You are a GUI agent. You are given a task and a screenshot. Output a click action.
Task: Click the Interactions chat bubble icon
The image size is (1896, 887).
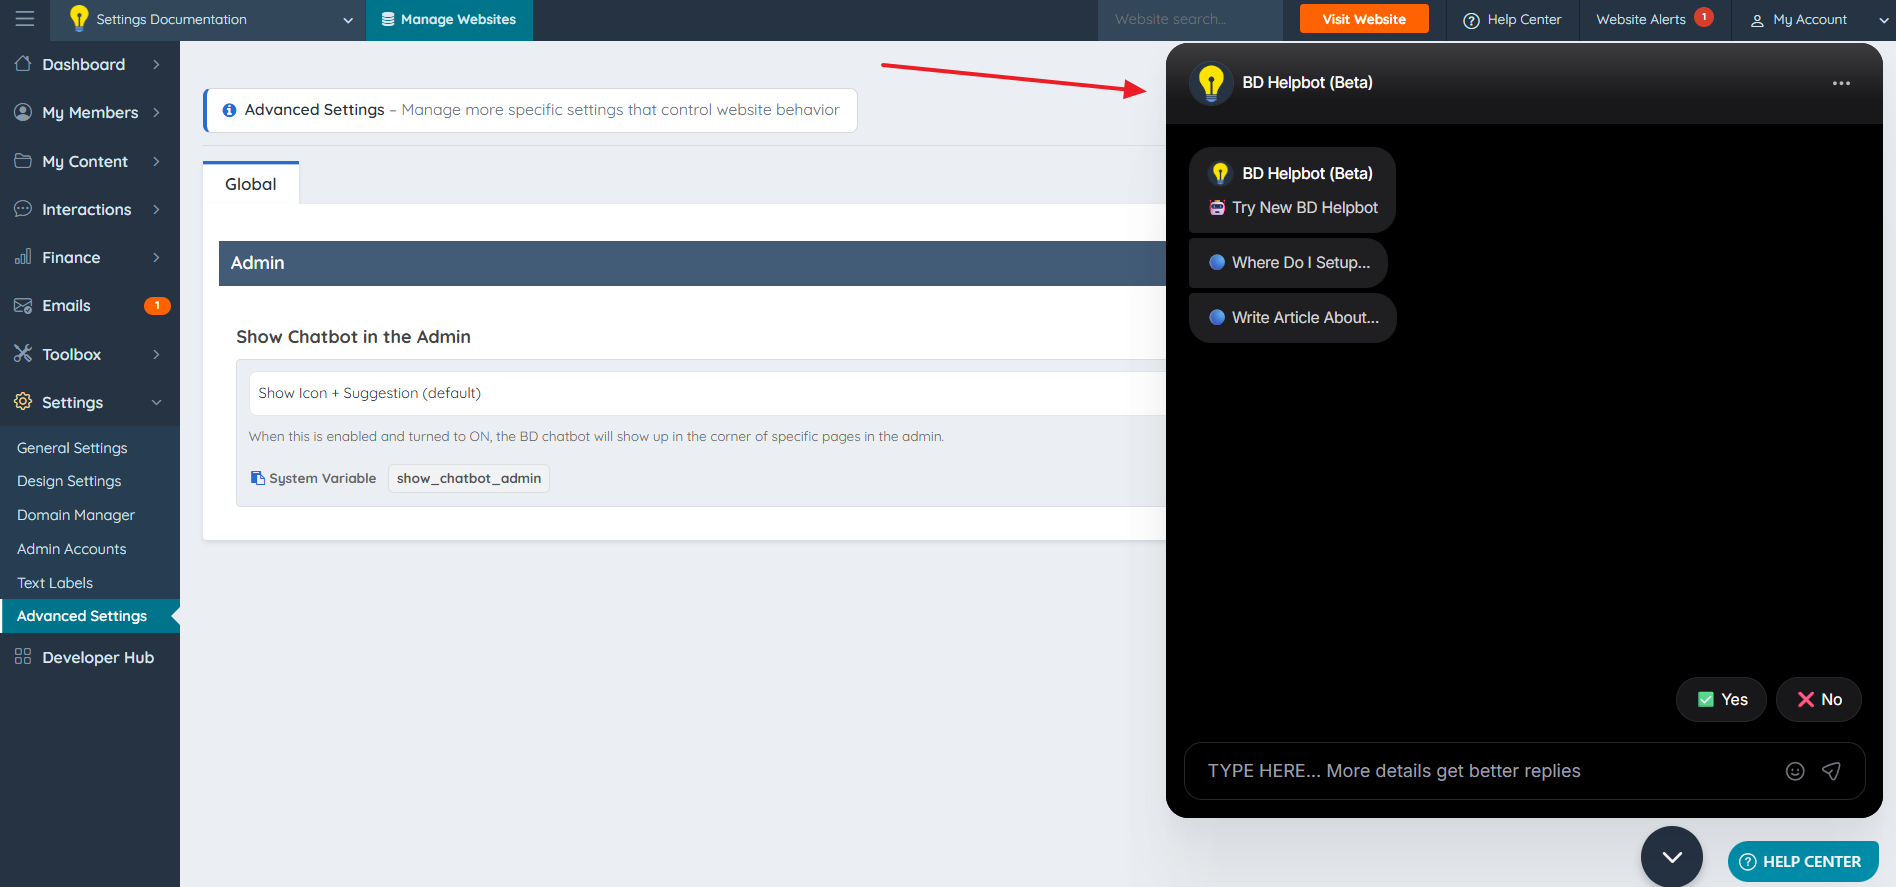(23, 209)
